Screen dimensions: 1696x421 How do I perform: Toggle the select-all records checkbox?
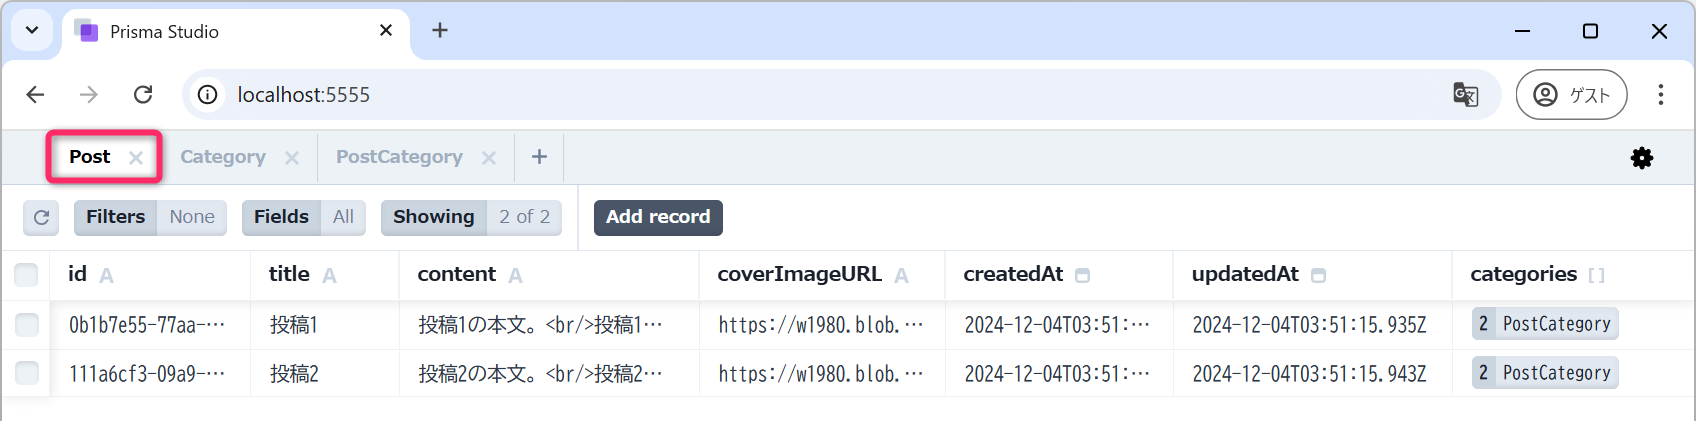[x=26, y=274]
